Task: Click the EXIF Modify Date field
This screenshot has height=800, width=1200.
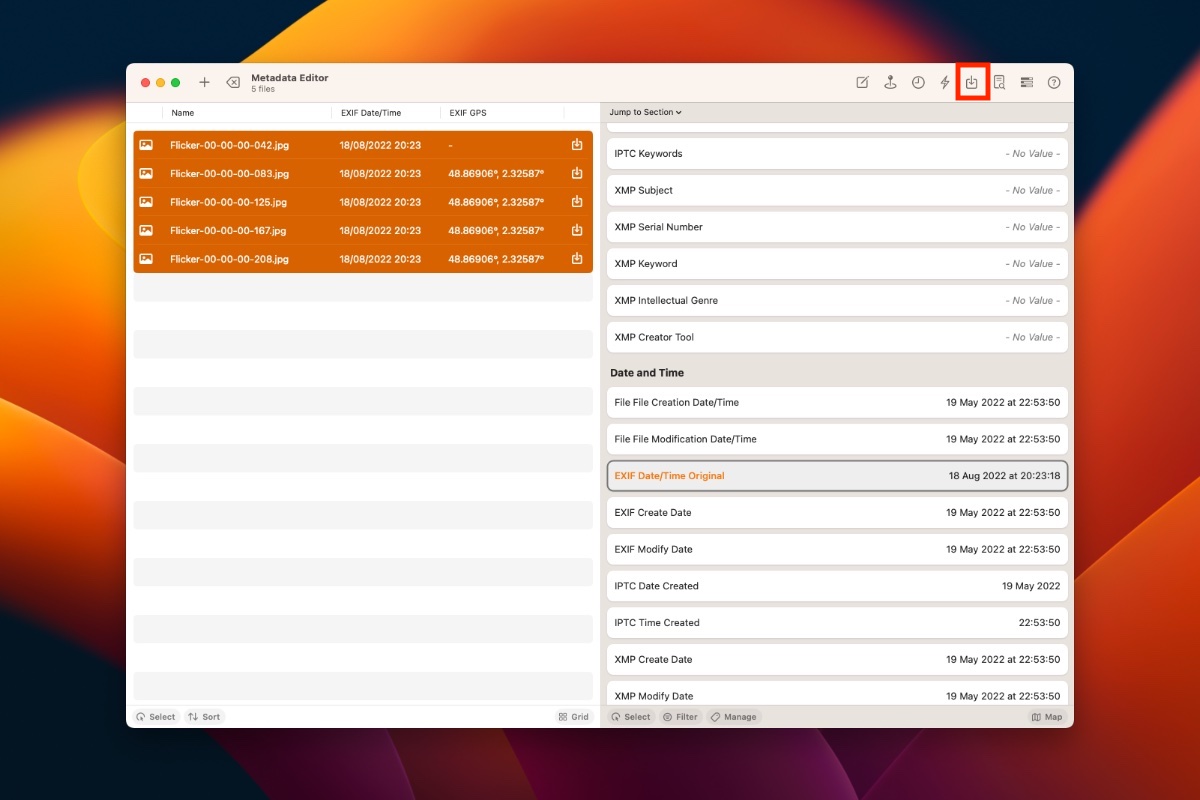Action: tap(837, 549)
